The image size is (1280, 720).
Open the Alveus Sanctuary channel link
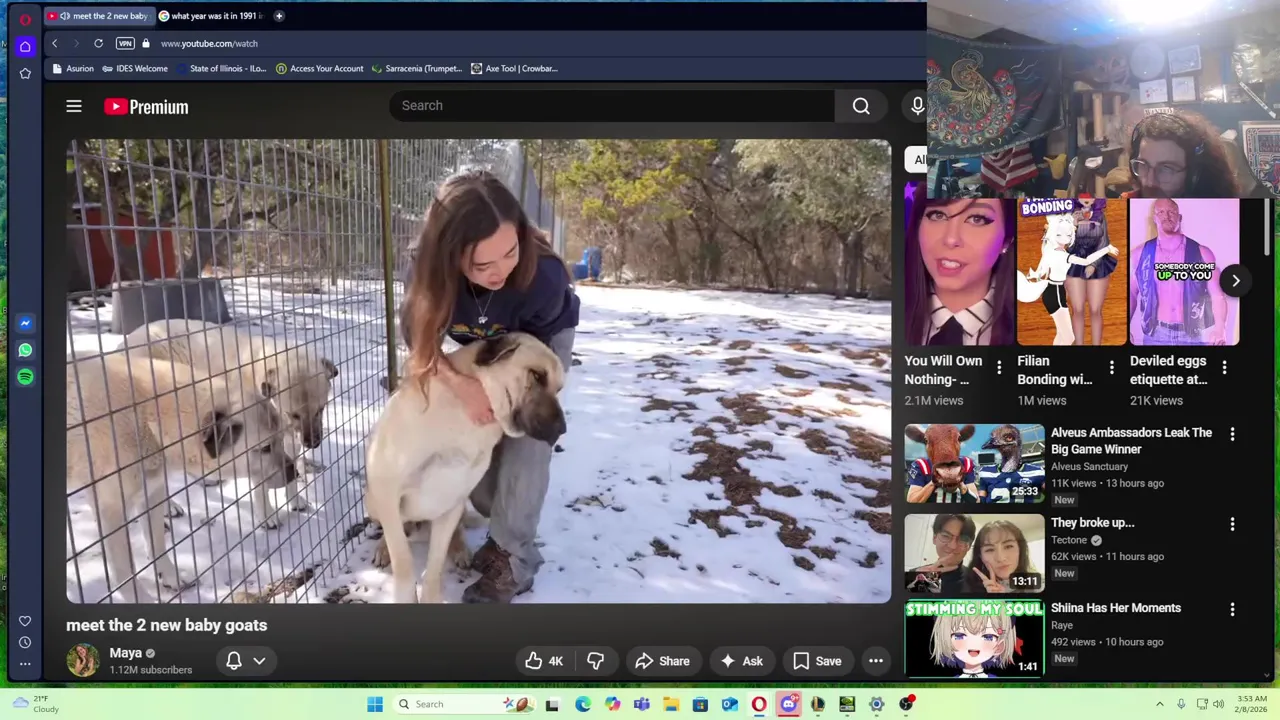[x=1089, y=467]
